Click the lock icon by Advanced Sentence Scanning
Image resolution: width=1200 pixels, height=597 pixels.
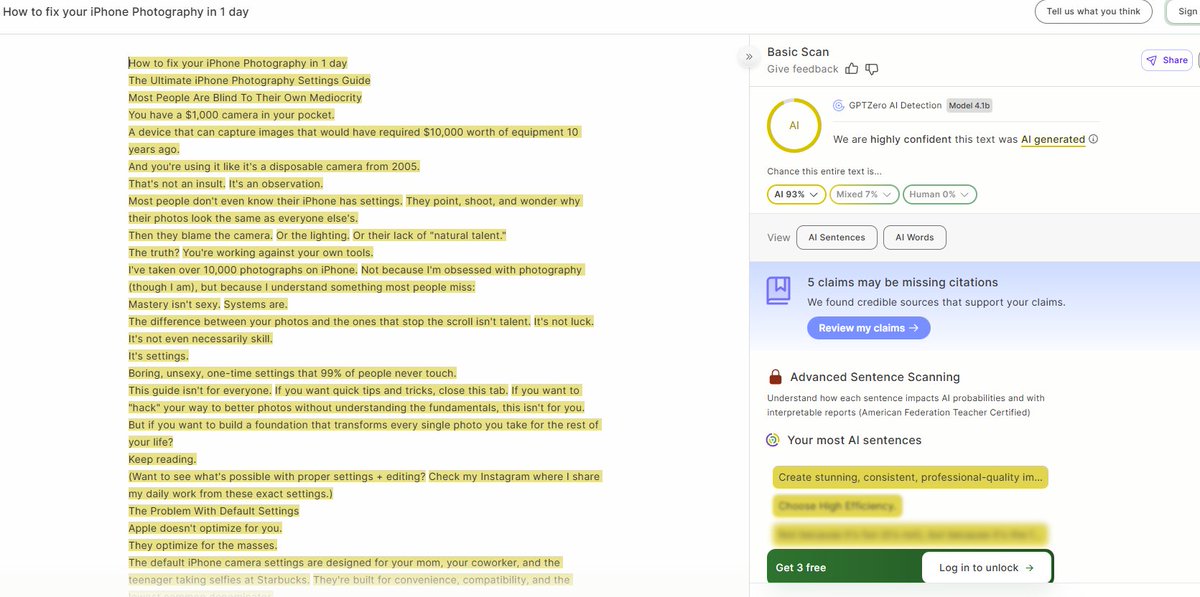coord(775,377)
